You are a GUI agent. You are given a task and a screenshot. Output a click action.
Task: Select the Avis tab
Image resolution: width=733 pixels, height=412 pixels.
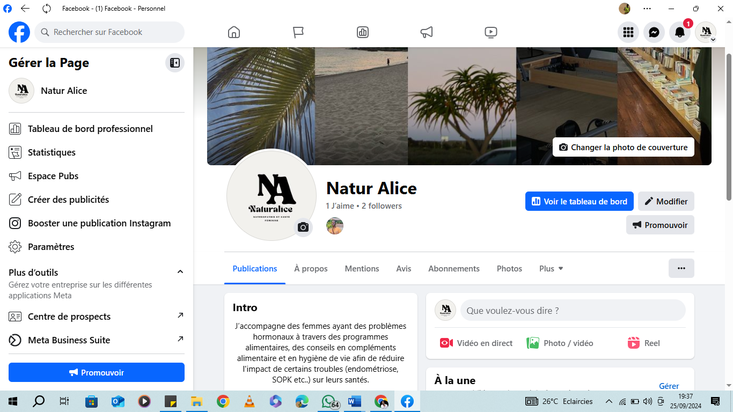click(x=403, y=268)
